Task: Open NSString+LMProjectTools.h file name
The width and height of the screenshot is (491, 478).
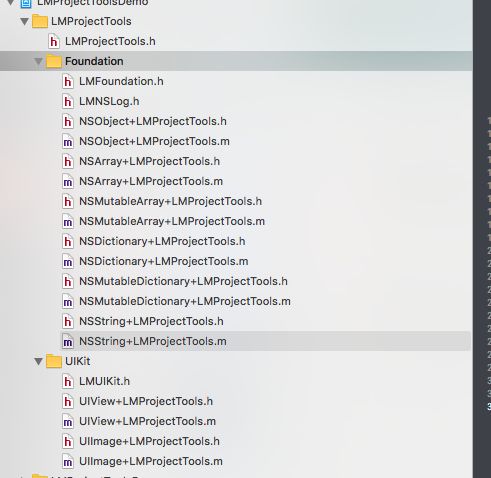Action: click(151, 321)
